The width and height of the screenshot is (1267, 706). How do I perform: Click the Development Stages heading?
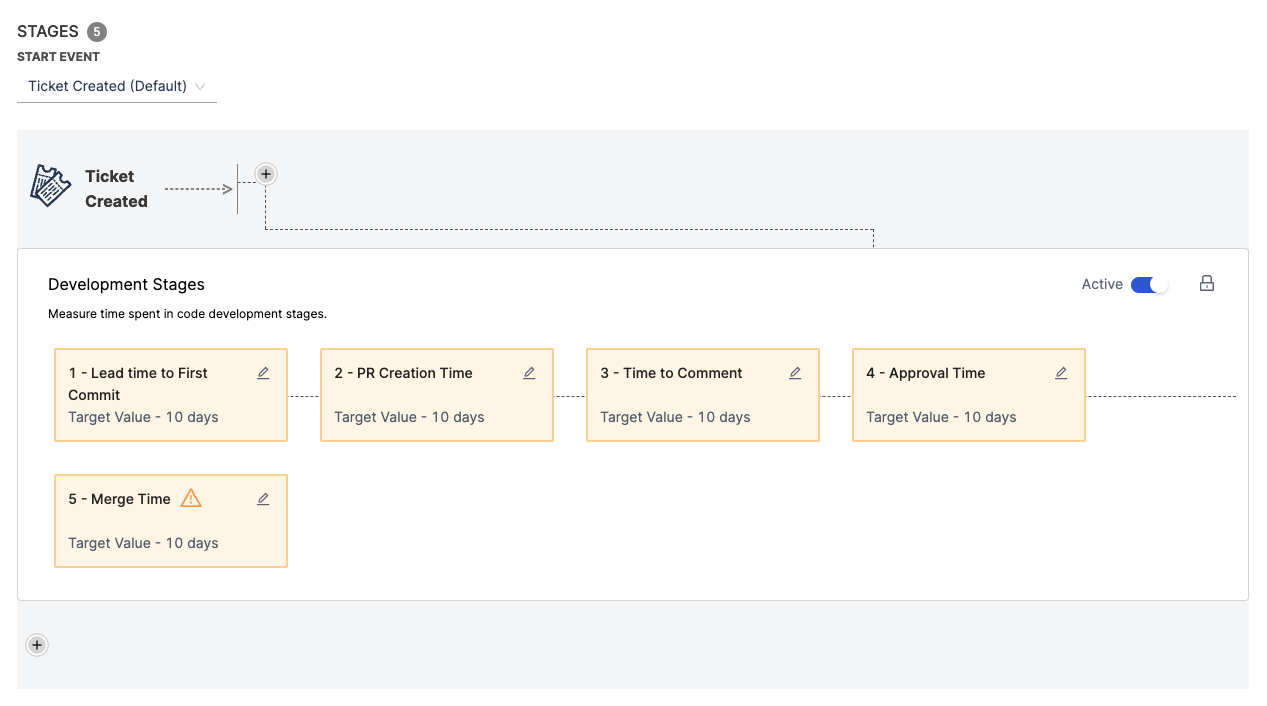(126, 285)
